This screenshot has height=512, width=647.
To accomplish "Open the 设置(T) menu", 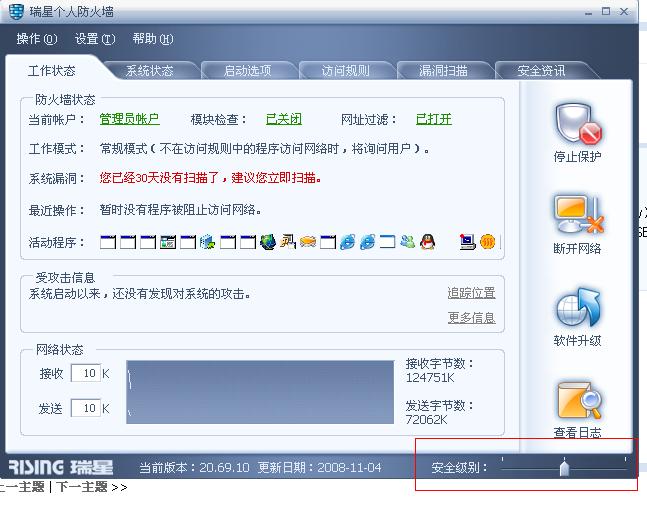I will (x=95, y=39).
